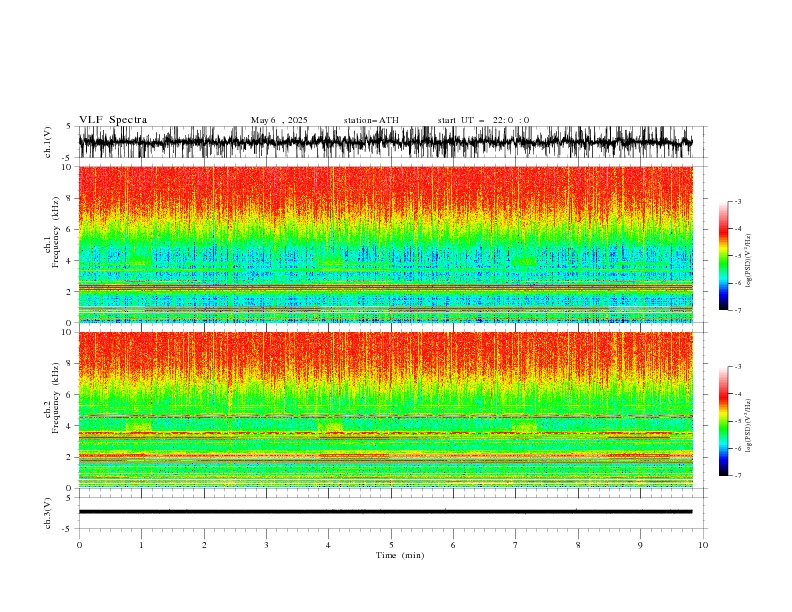
Task: Click the "2" kHz tick on ch.2 frequency axis
Action: 69,457
